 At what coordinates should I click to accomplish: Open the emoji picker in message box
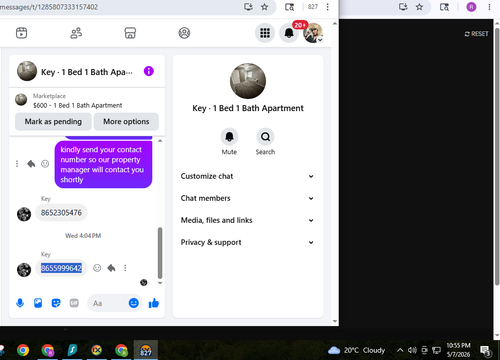(134, 303)
